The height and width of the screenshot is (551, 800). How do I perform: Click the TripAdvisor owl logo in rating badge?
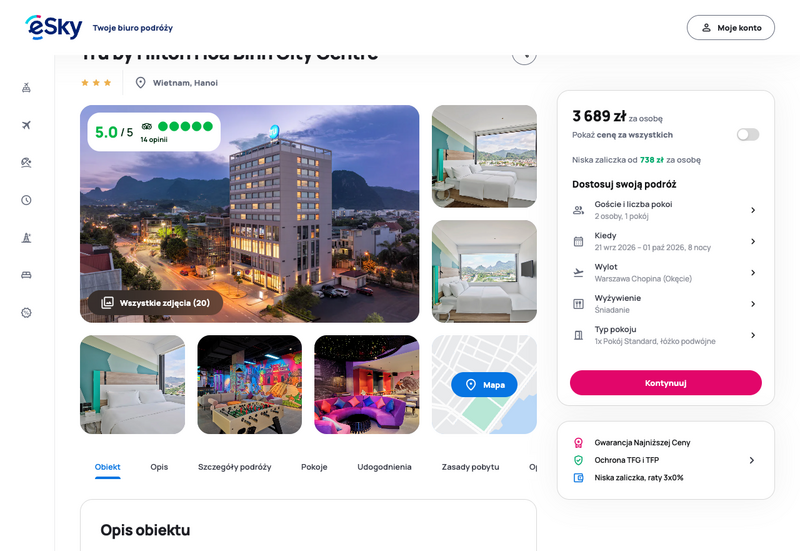(x=147, y=126)
